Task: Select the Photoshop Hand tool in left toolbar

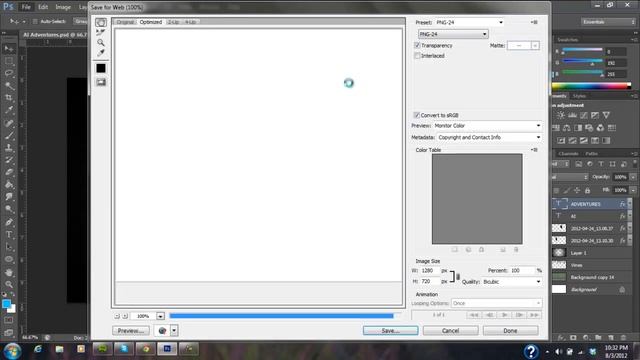Action: click(x=9, y=272)
